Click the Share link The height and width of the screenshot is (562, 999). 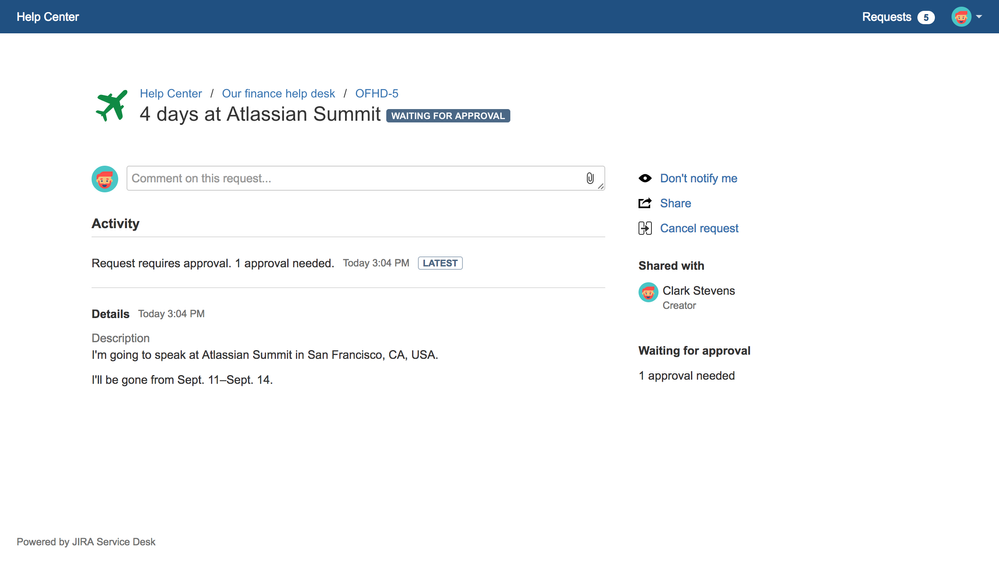(x=675, y=203)
